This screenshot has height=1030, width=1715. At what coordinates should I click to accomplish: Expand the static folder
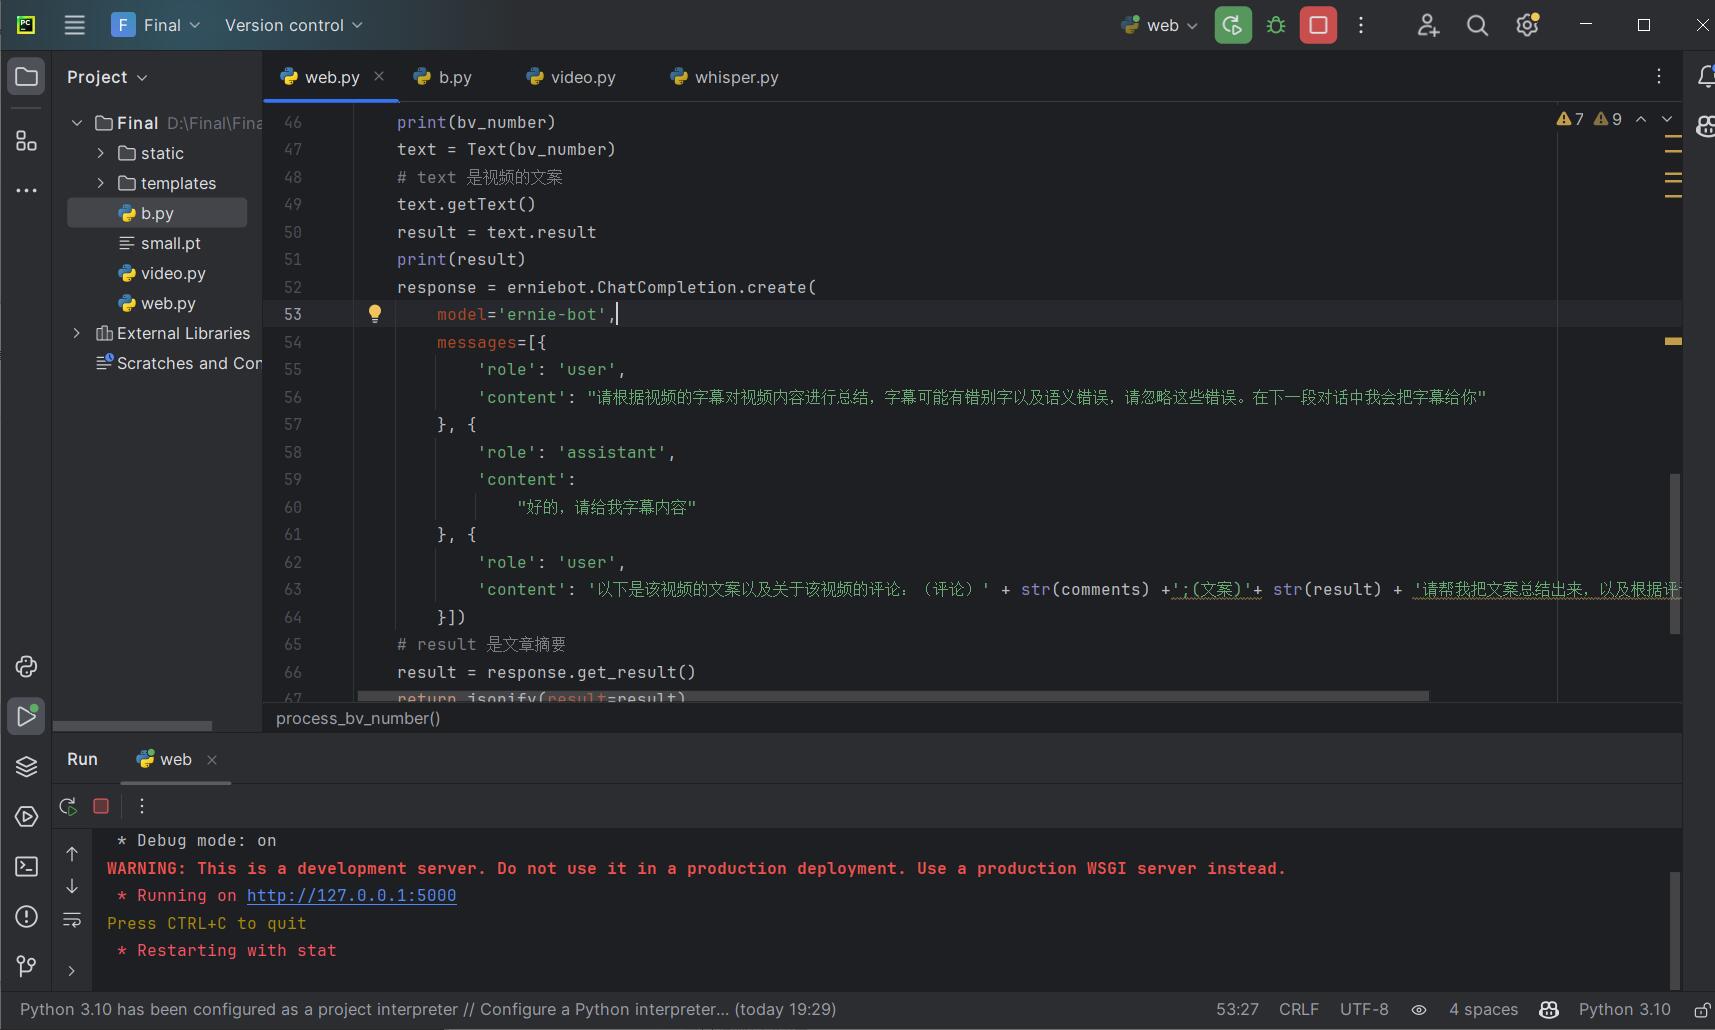coord(101,153)
